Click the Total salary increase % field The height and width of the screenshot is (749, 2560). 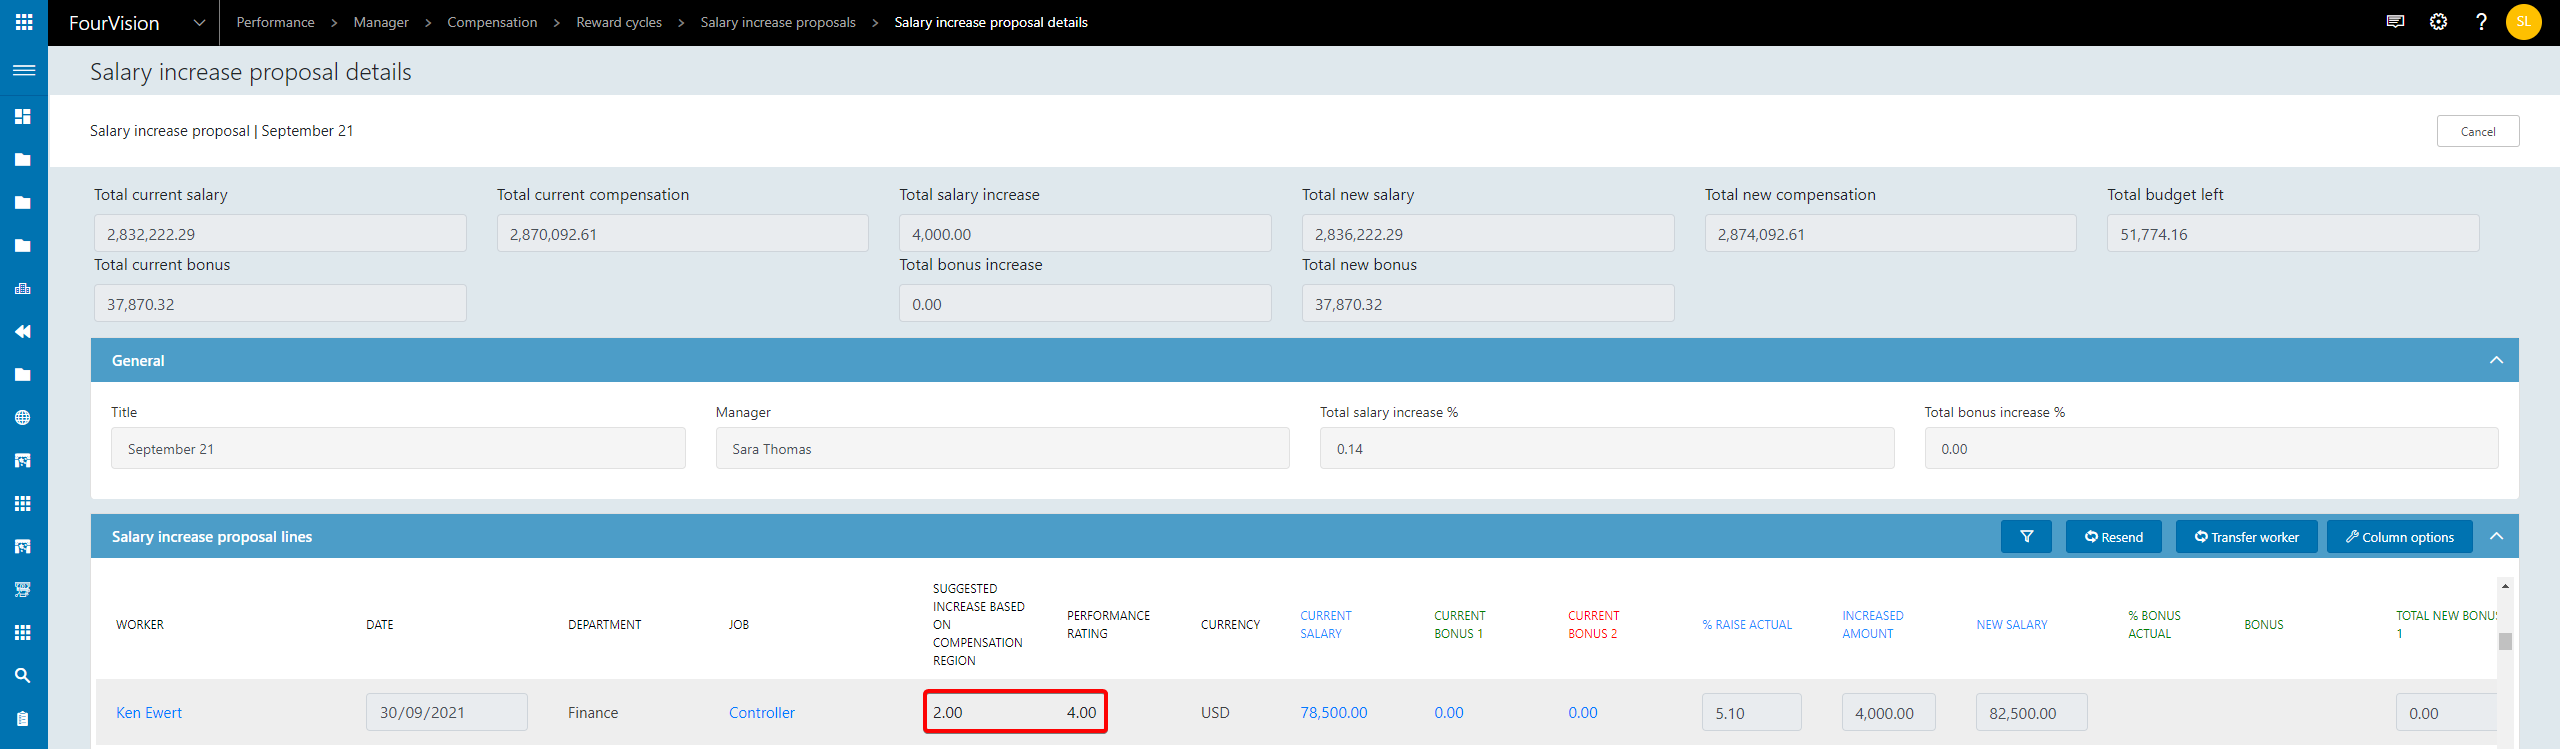click(1607, 448)
